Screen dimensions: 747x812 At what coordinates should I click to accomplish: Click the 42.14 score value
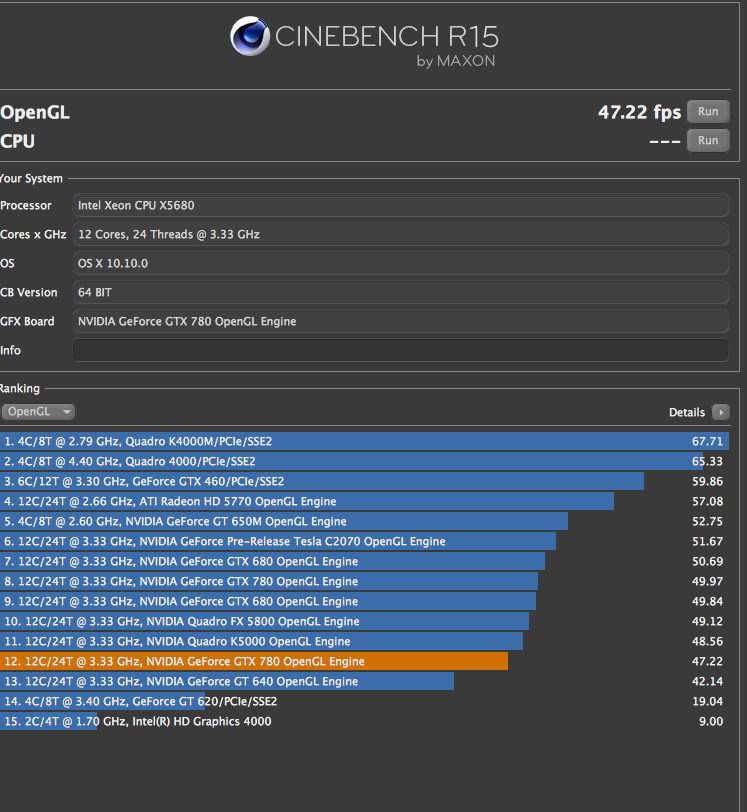pos(707,681)
